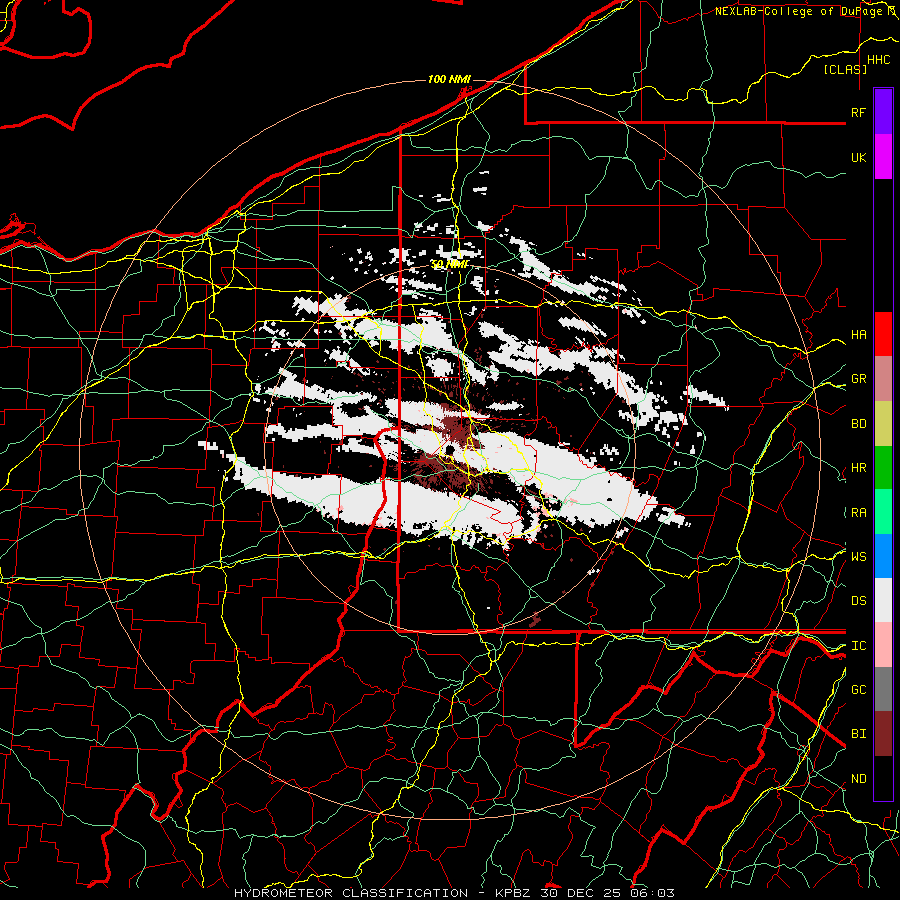Click the 'BD' legend label
Screen dimensions: 900x900
click(x=858, y=424)
